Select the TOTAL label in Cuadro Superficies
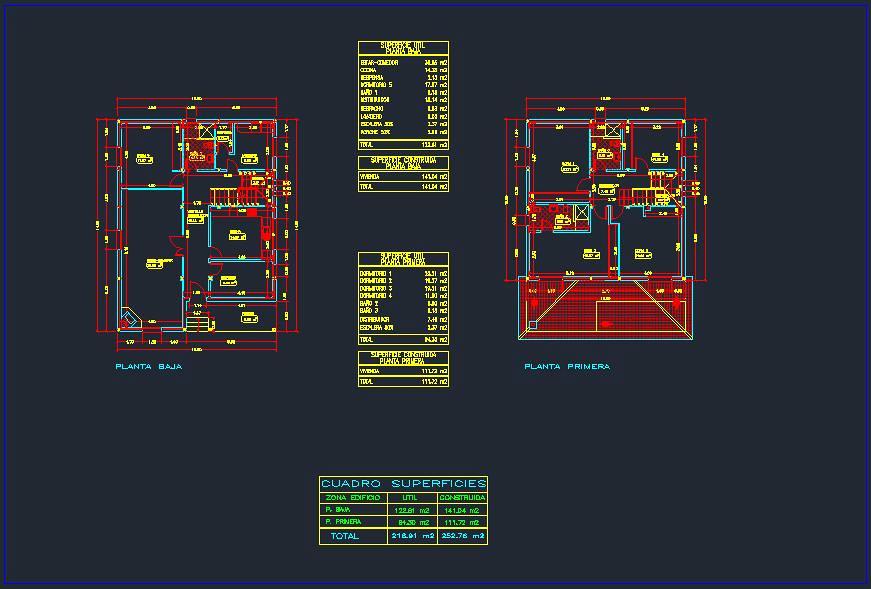Screen dimensions: 871x589 [x=344, y=536]
